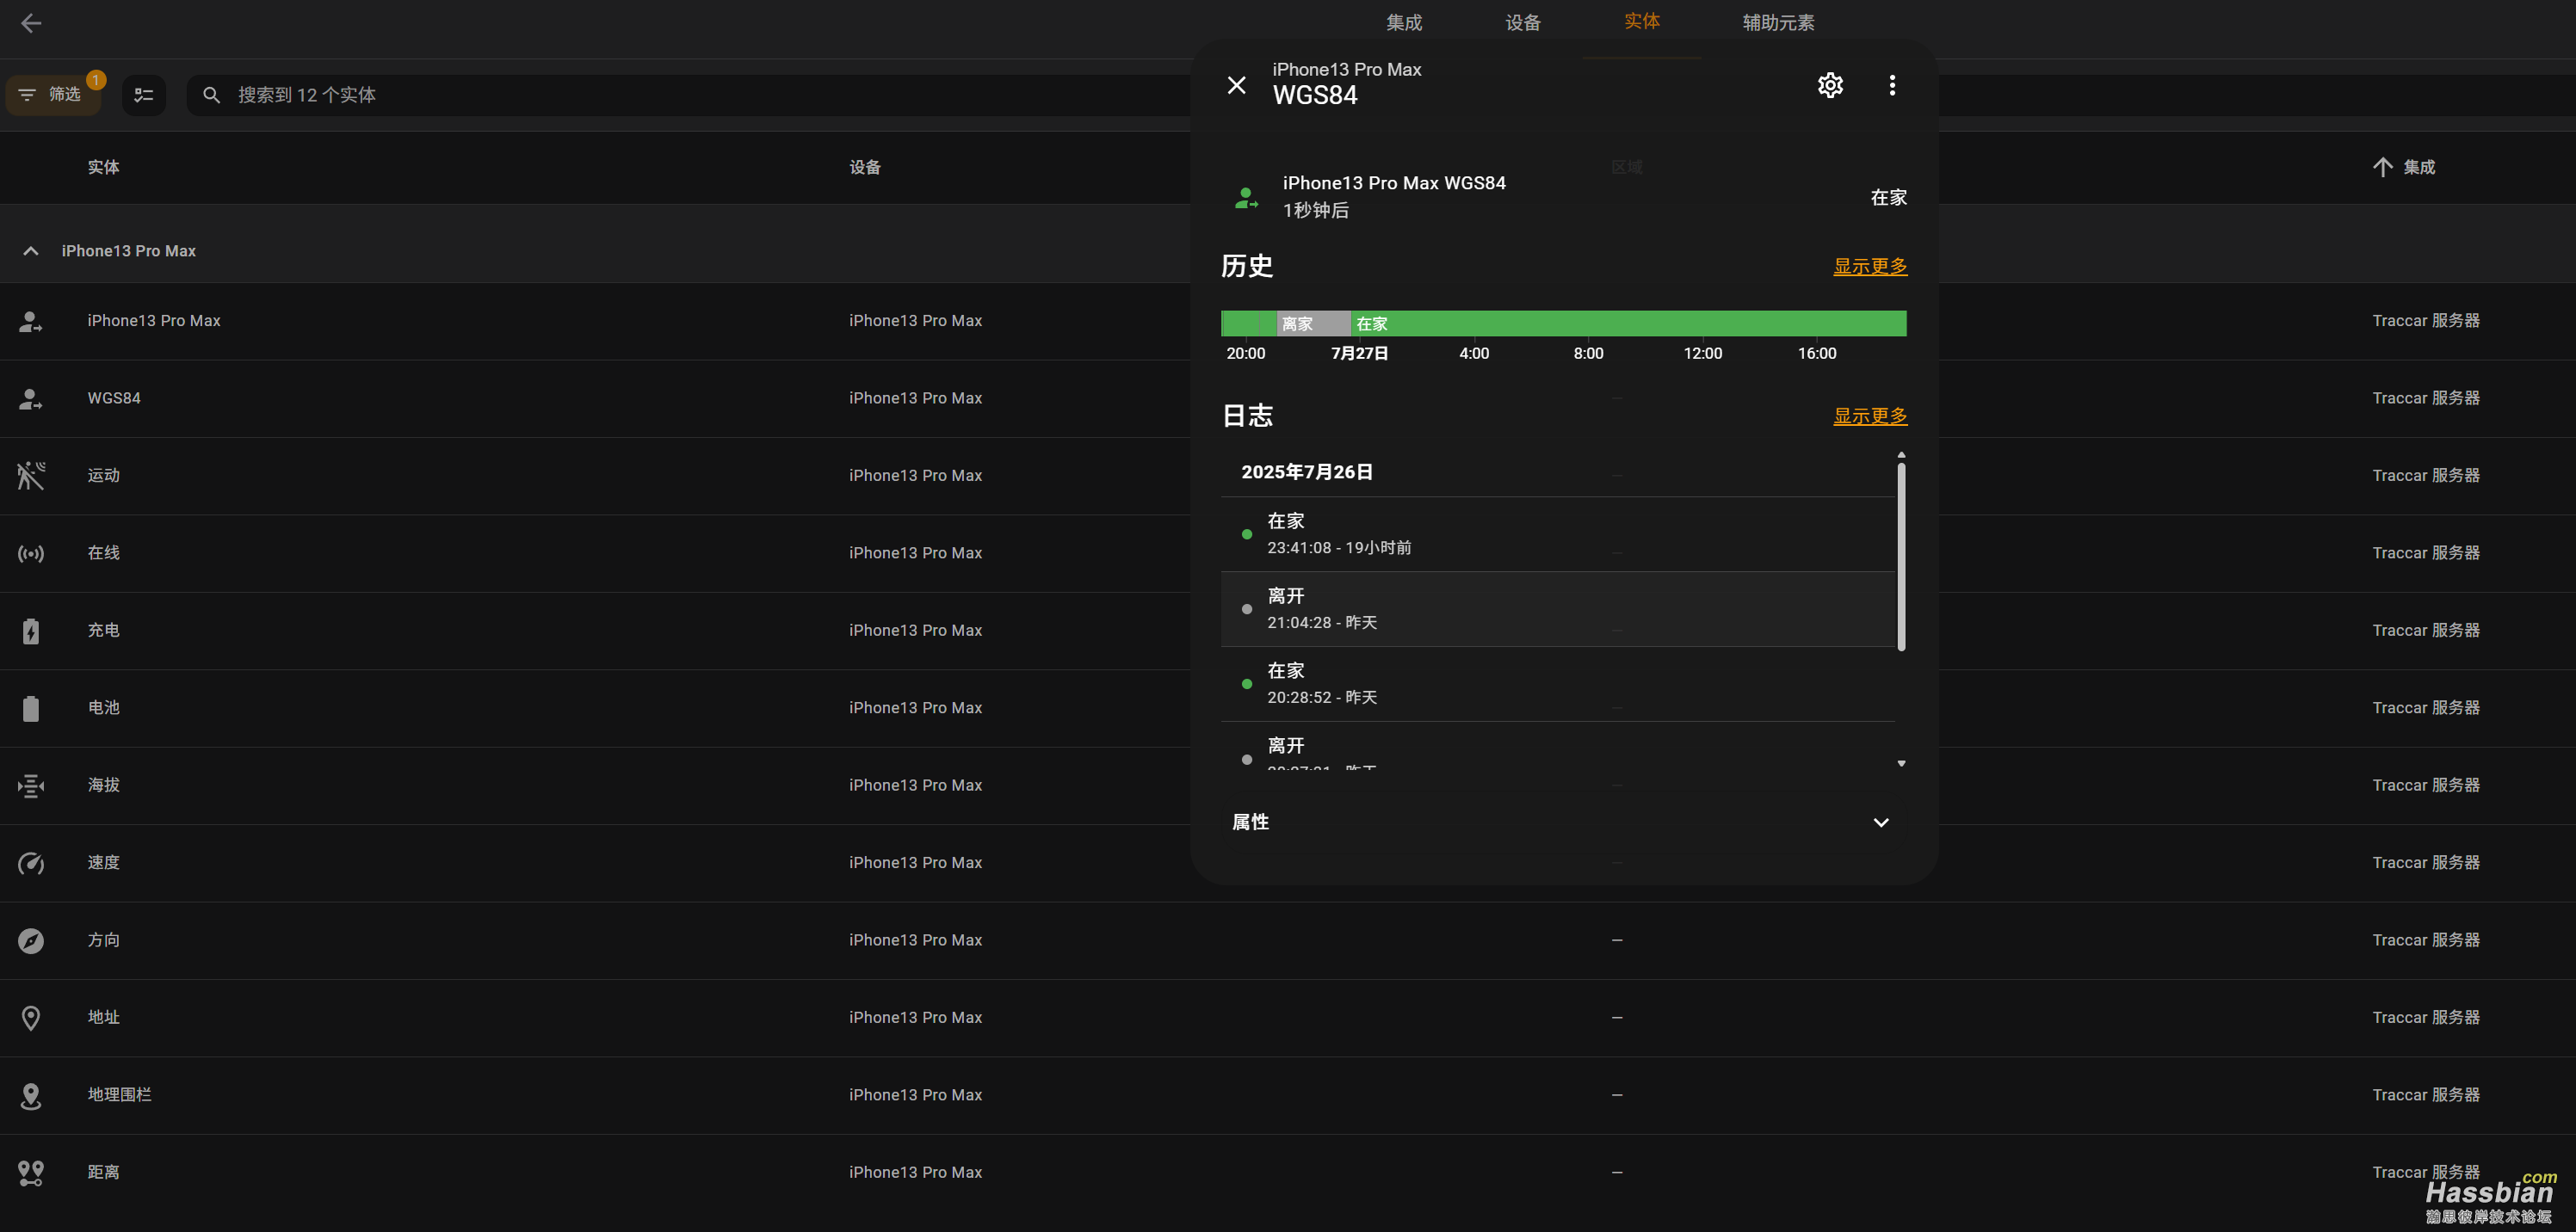Viewport: 2576px width, 1232px height.
Task: Close the WGS84 entity dialog
Action: [1237, 85]
